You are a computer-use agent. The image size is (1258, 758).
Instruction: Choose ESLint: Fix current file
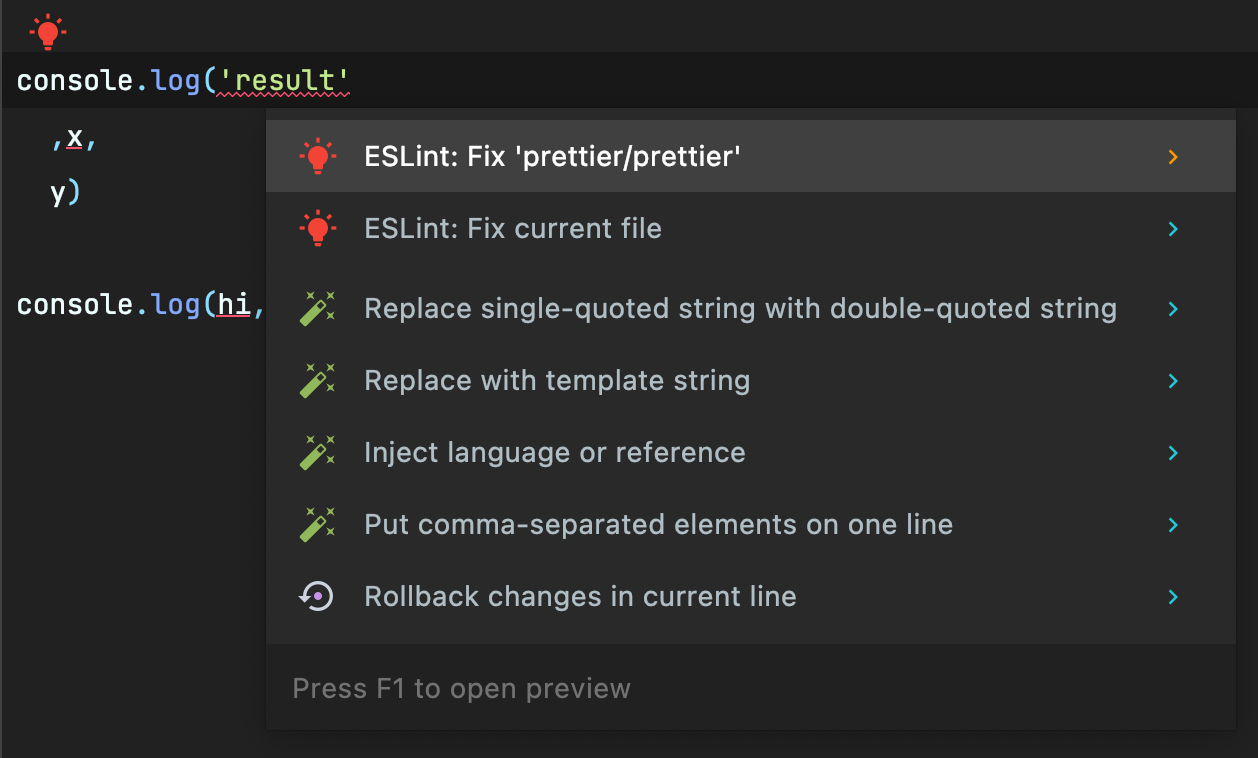(513, 229)
